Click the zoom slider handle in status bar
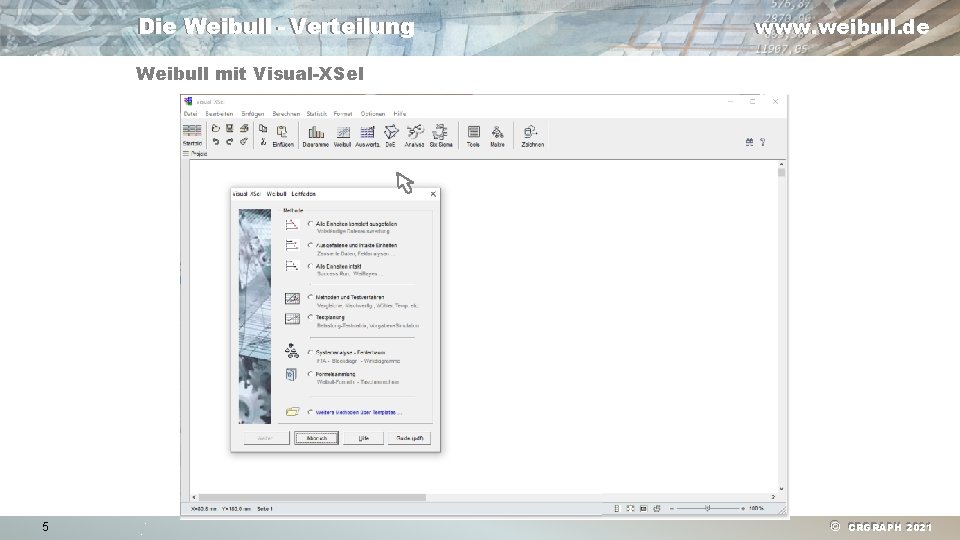The image size is (960, 540). tap(707, 508)
